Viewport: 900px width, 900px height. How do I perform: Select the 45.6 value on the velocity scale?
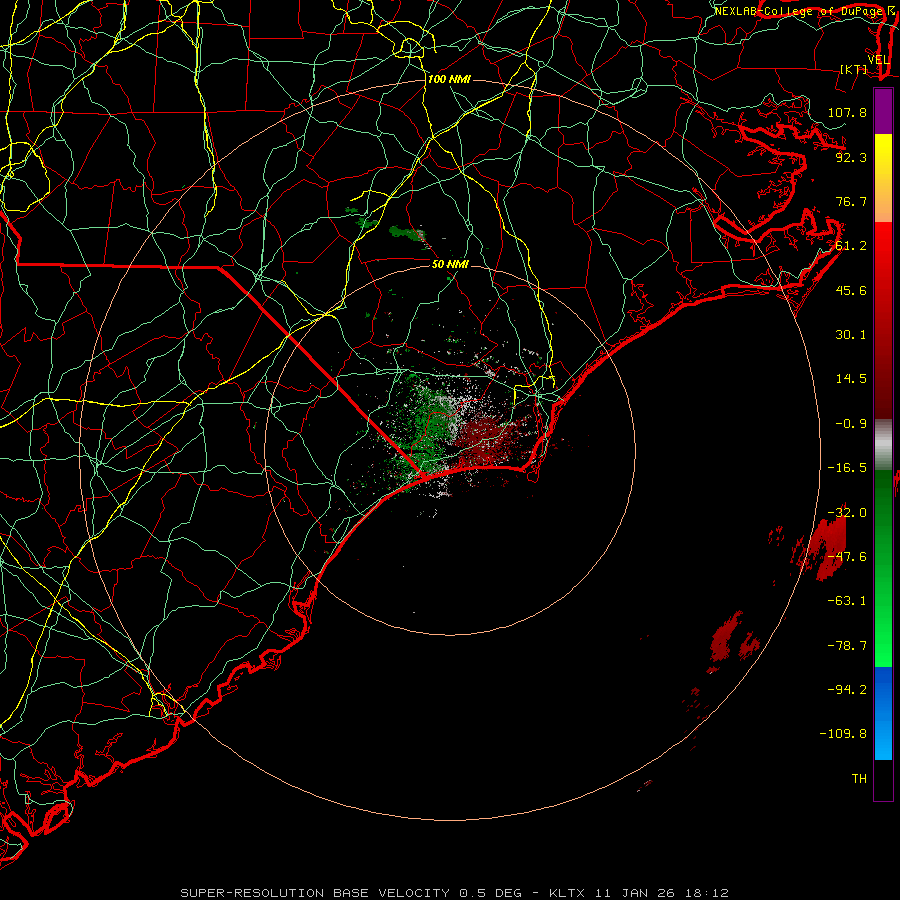click(x=851, y=290)
